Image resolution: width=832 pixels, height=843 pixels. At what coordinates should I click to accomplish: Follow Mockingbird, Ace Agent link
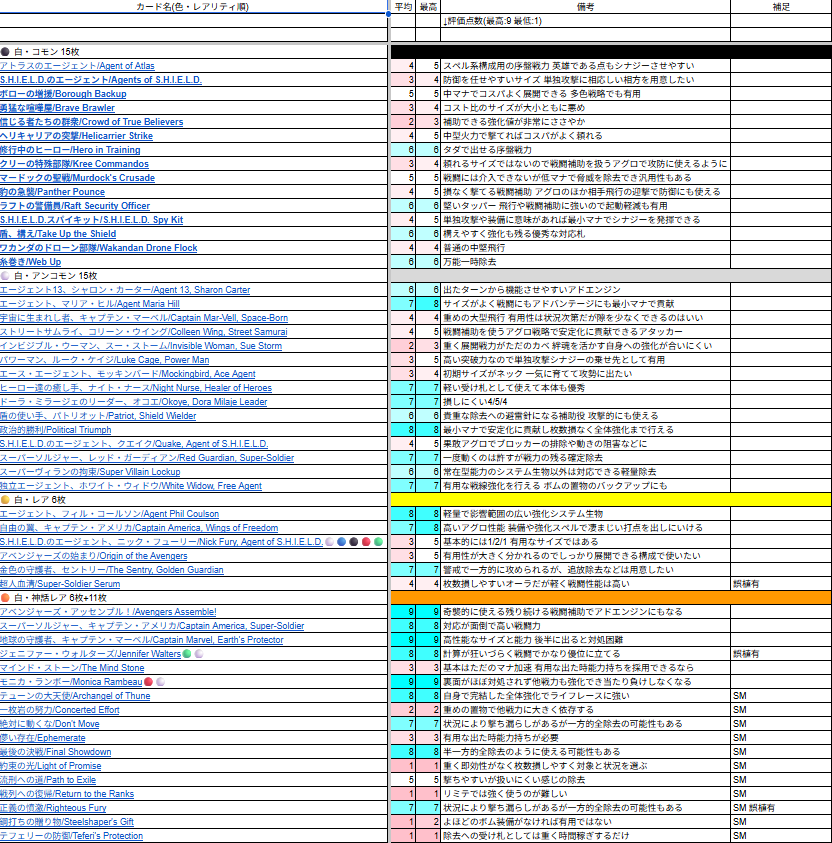(127, 374)
